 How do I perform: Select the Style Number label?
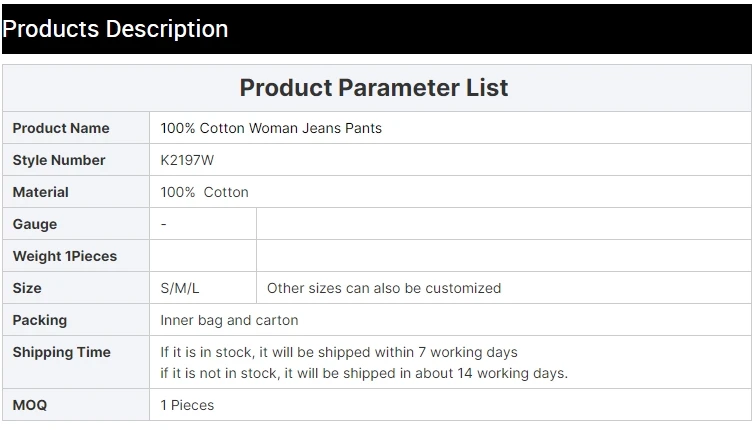click(59, 160)
